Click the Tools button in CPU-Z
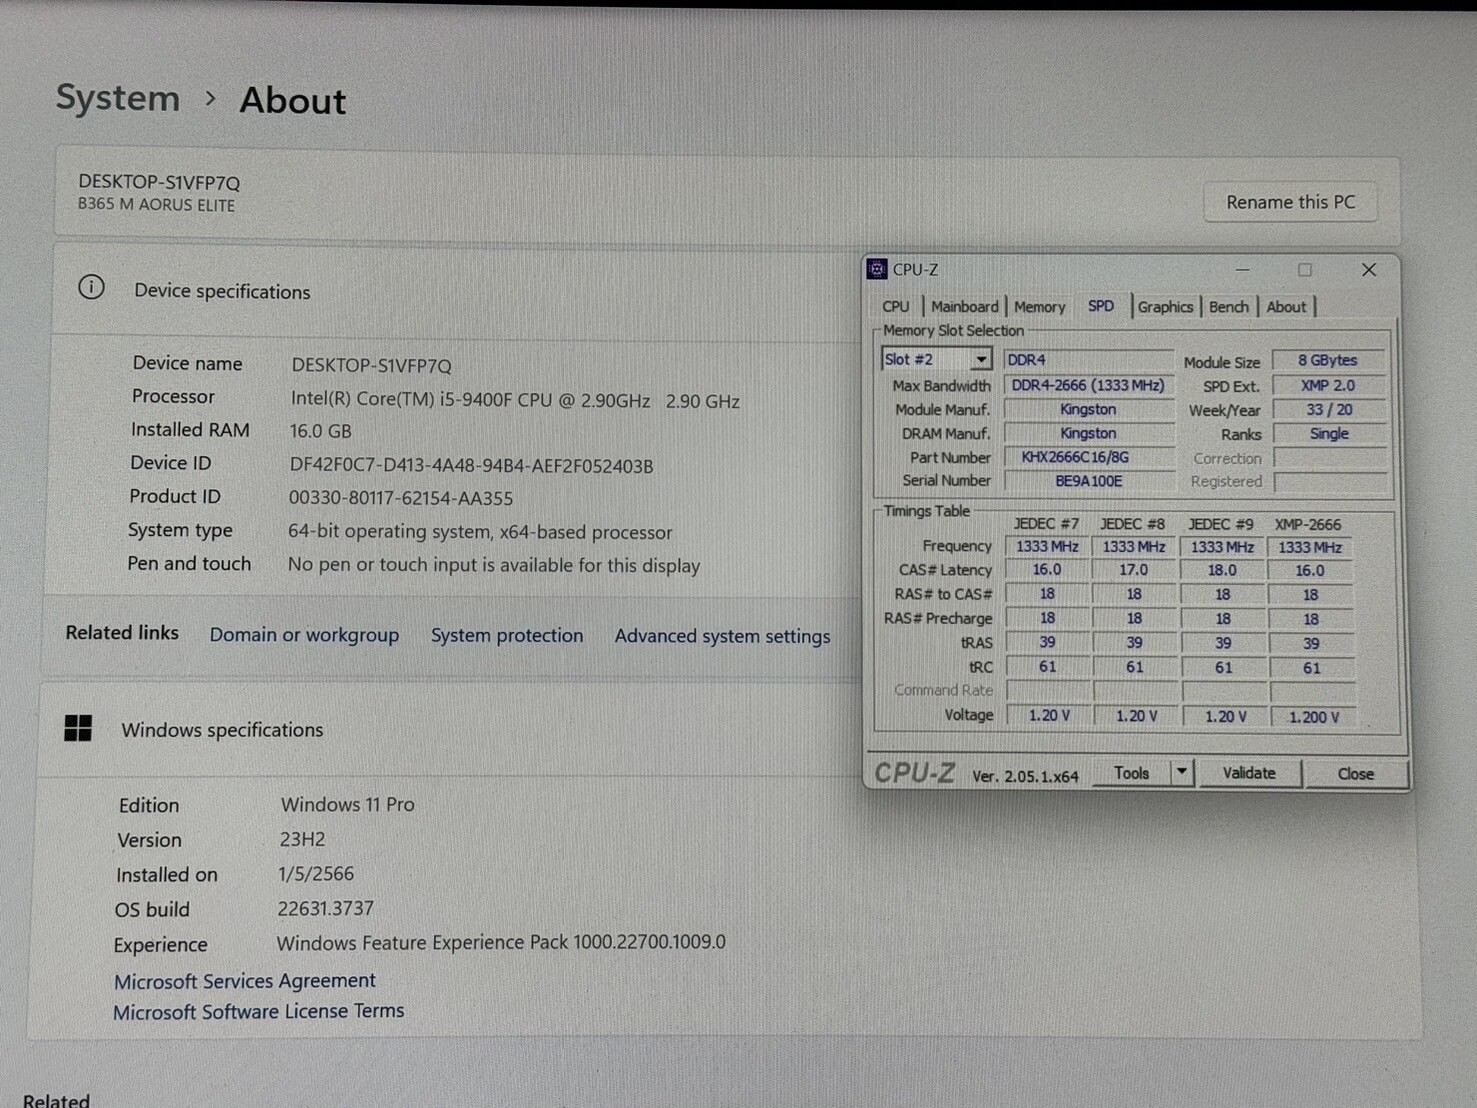 coord(1131,773)
